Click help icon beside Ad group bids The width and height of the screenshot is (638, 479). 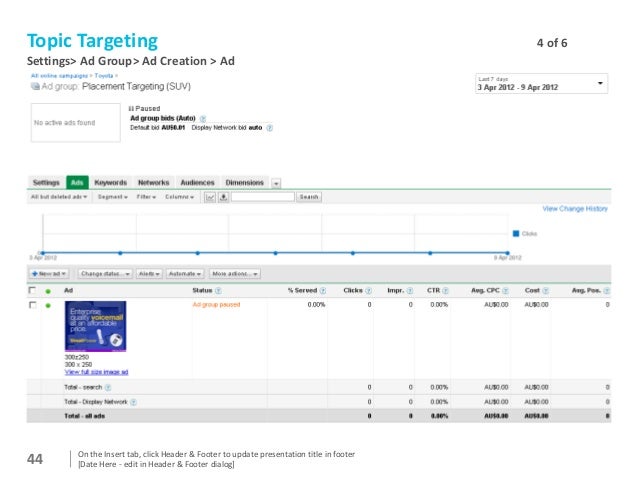203,119
